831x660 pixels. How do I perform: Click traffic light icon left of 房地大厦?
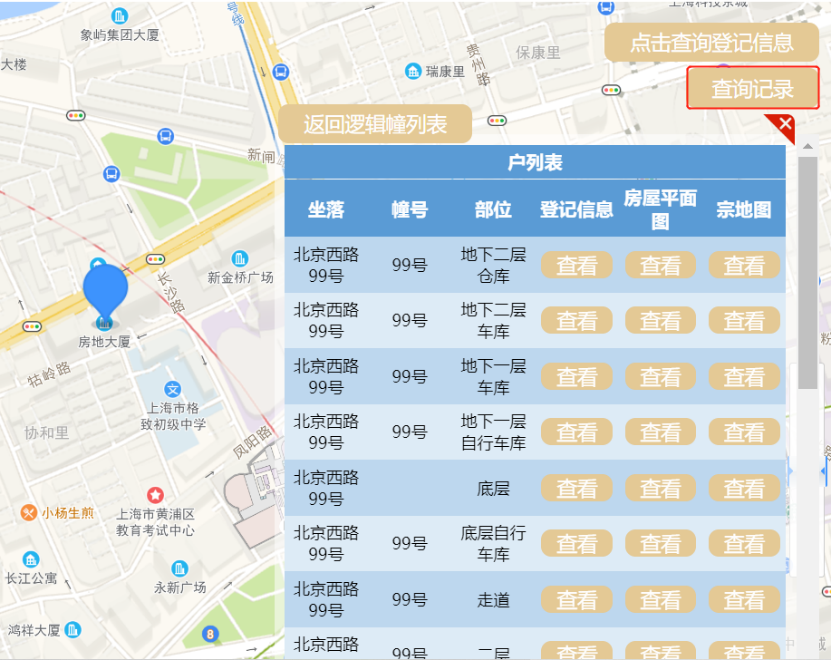32,327
